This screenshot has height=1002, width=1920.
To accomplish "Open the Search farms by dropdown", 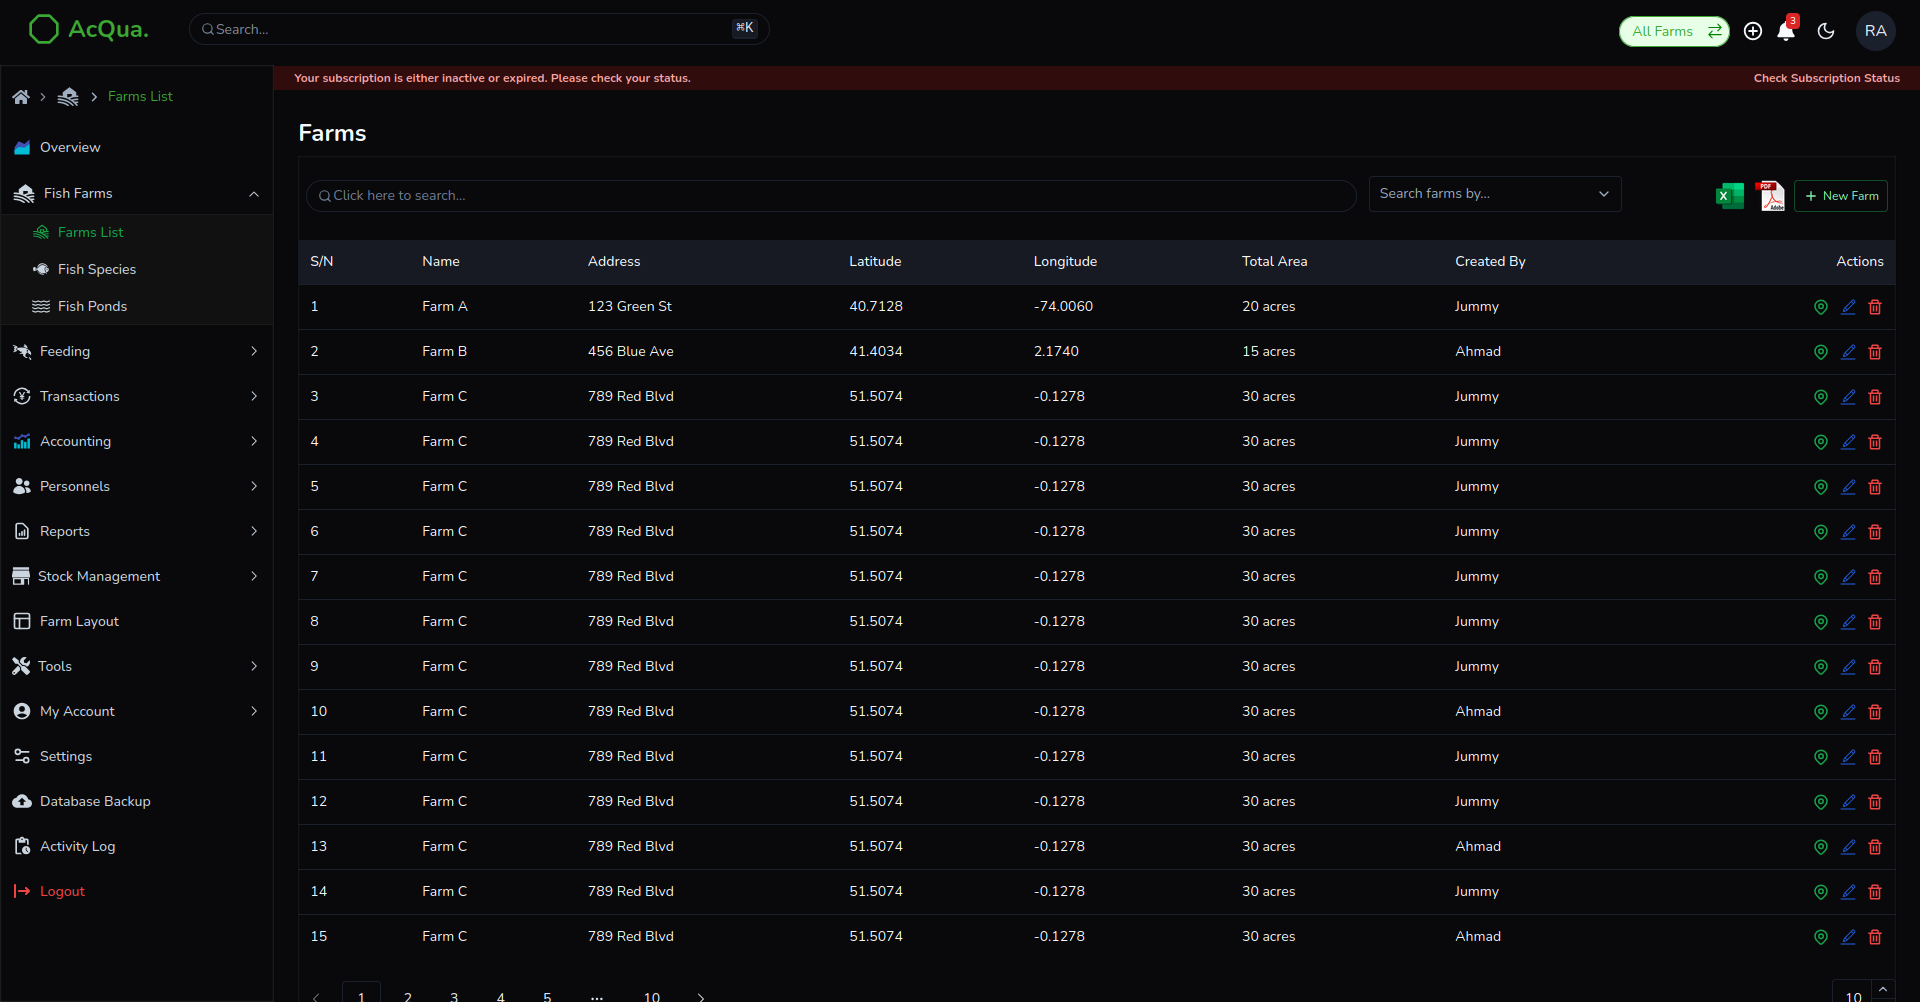I will pyautogui.click(x=1494, y=193).
